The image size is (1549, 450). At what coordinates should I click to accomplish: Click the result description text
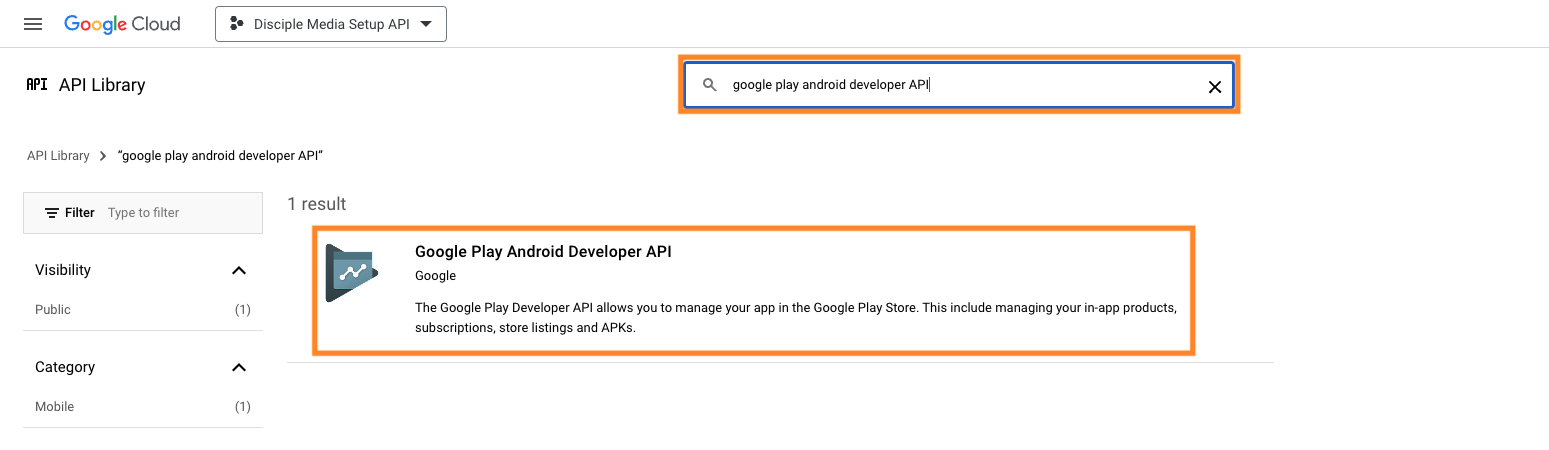pos(795,317)
